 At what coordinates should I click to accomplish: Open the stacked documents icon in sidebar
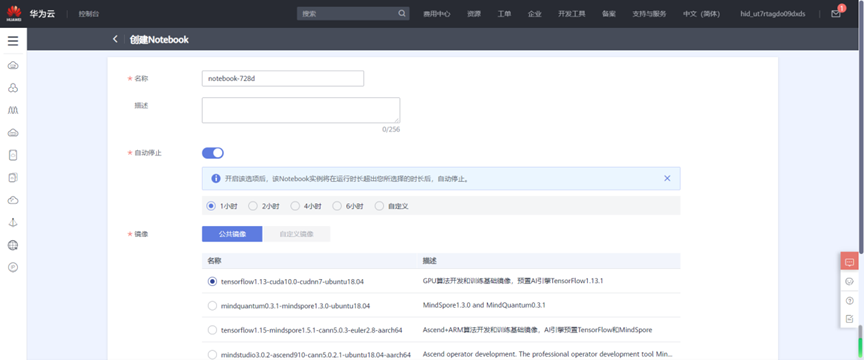[x=13, y=178]
